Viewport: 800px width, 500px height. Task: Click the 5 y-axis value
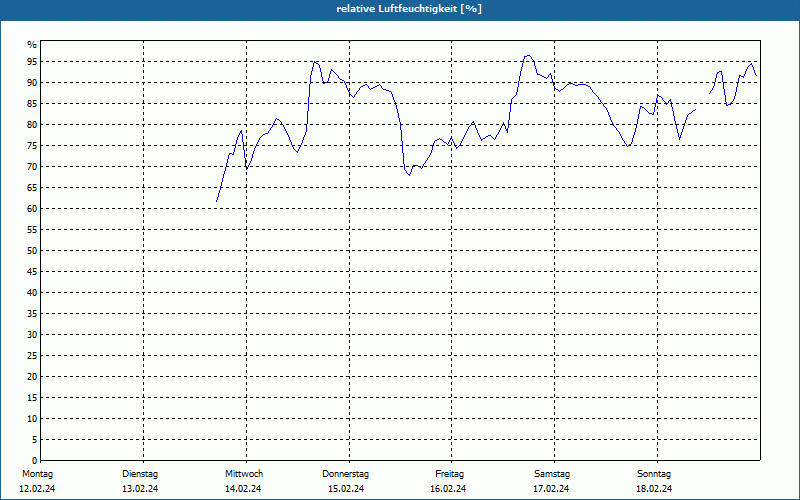pos(35,440)
